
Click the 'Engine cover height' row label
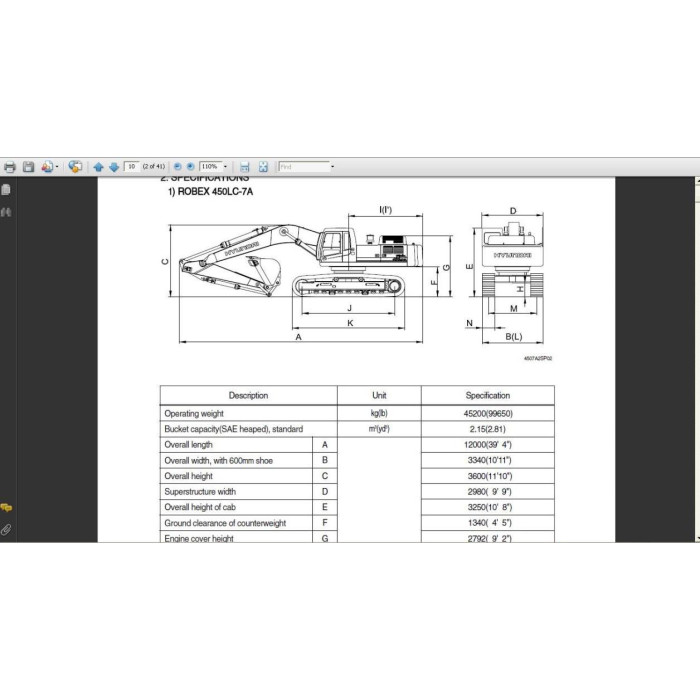[x=199, y=538]
